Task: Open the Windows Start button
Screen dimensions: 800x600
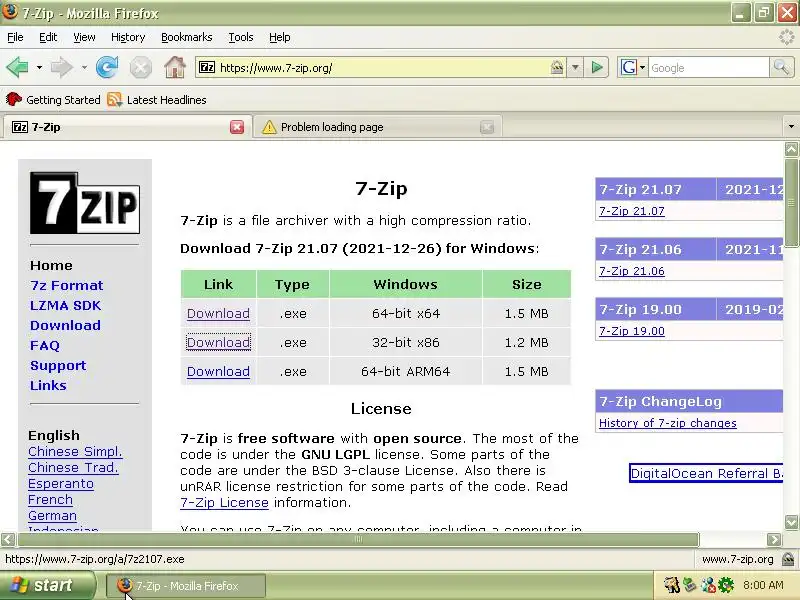Action: pos(47,585)
